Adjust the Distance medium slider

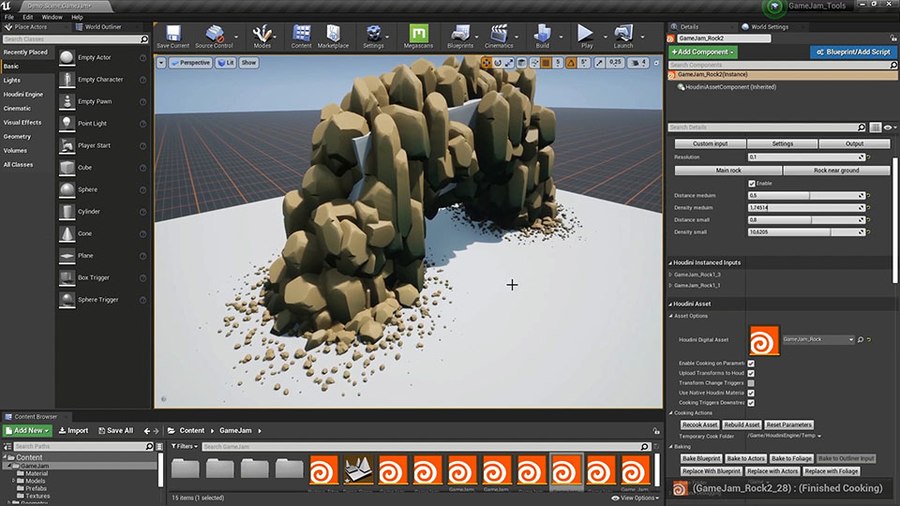[806, 196]
